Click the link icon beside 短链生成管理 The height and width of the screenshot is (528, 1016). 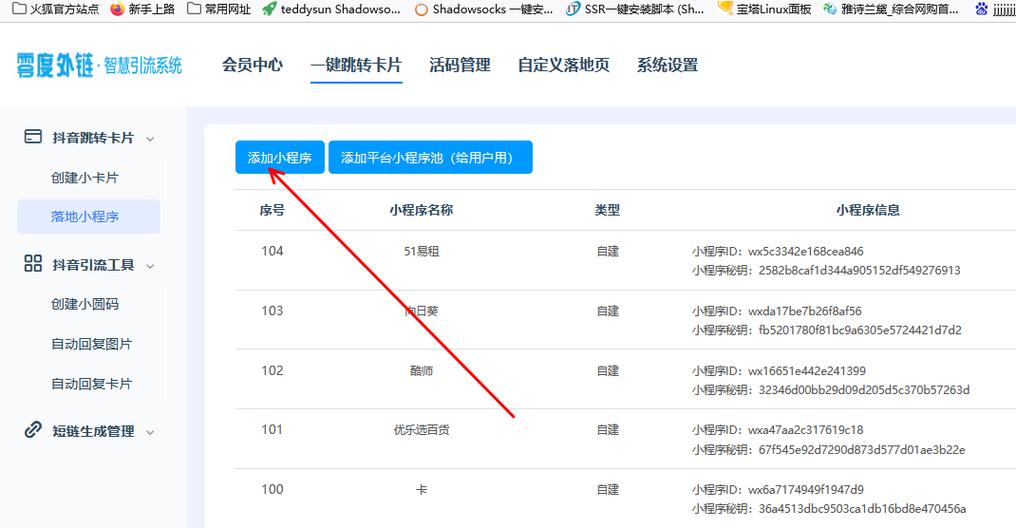pos(33,430)
